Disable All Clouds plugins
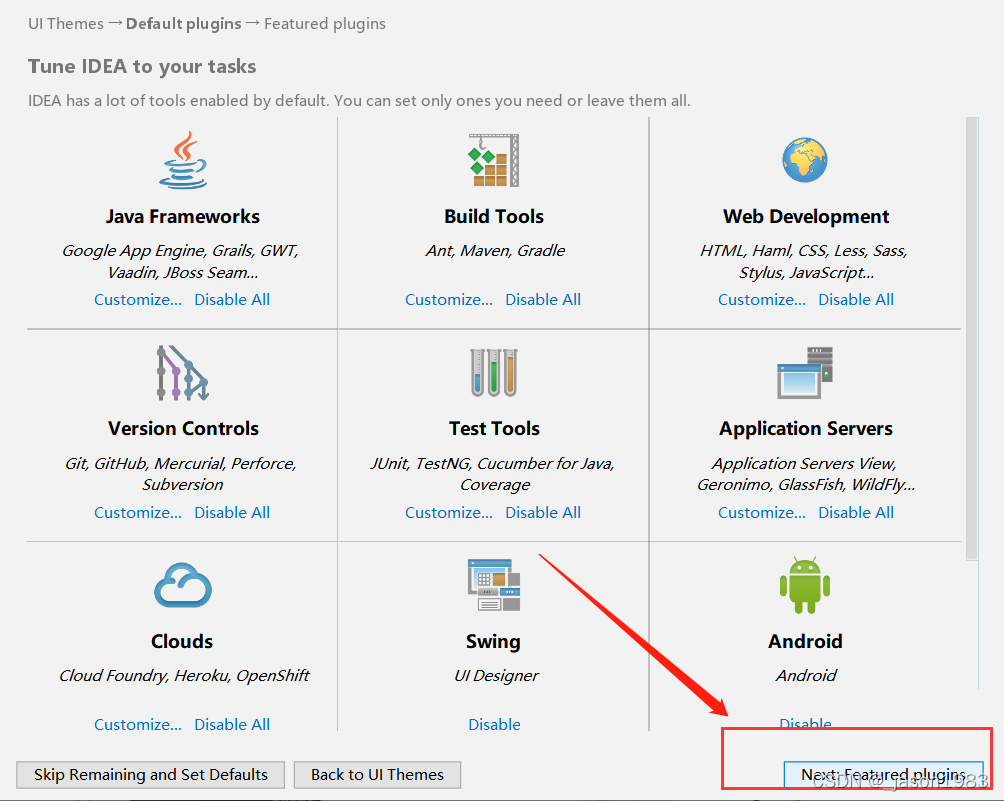 pyautogui.click(x=232, y=725)
